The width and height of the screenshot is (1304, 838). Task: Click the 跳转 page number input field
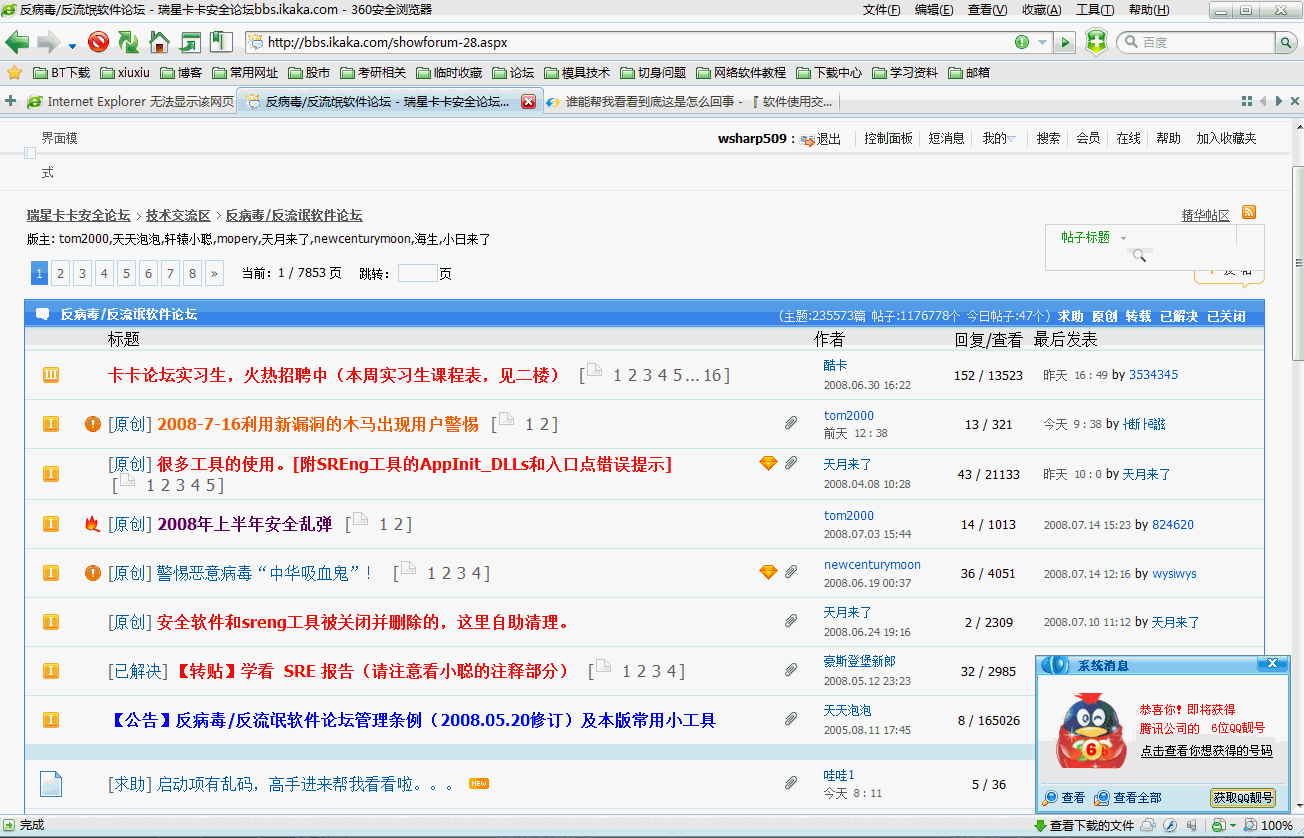coord(417,273)
